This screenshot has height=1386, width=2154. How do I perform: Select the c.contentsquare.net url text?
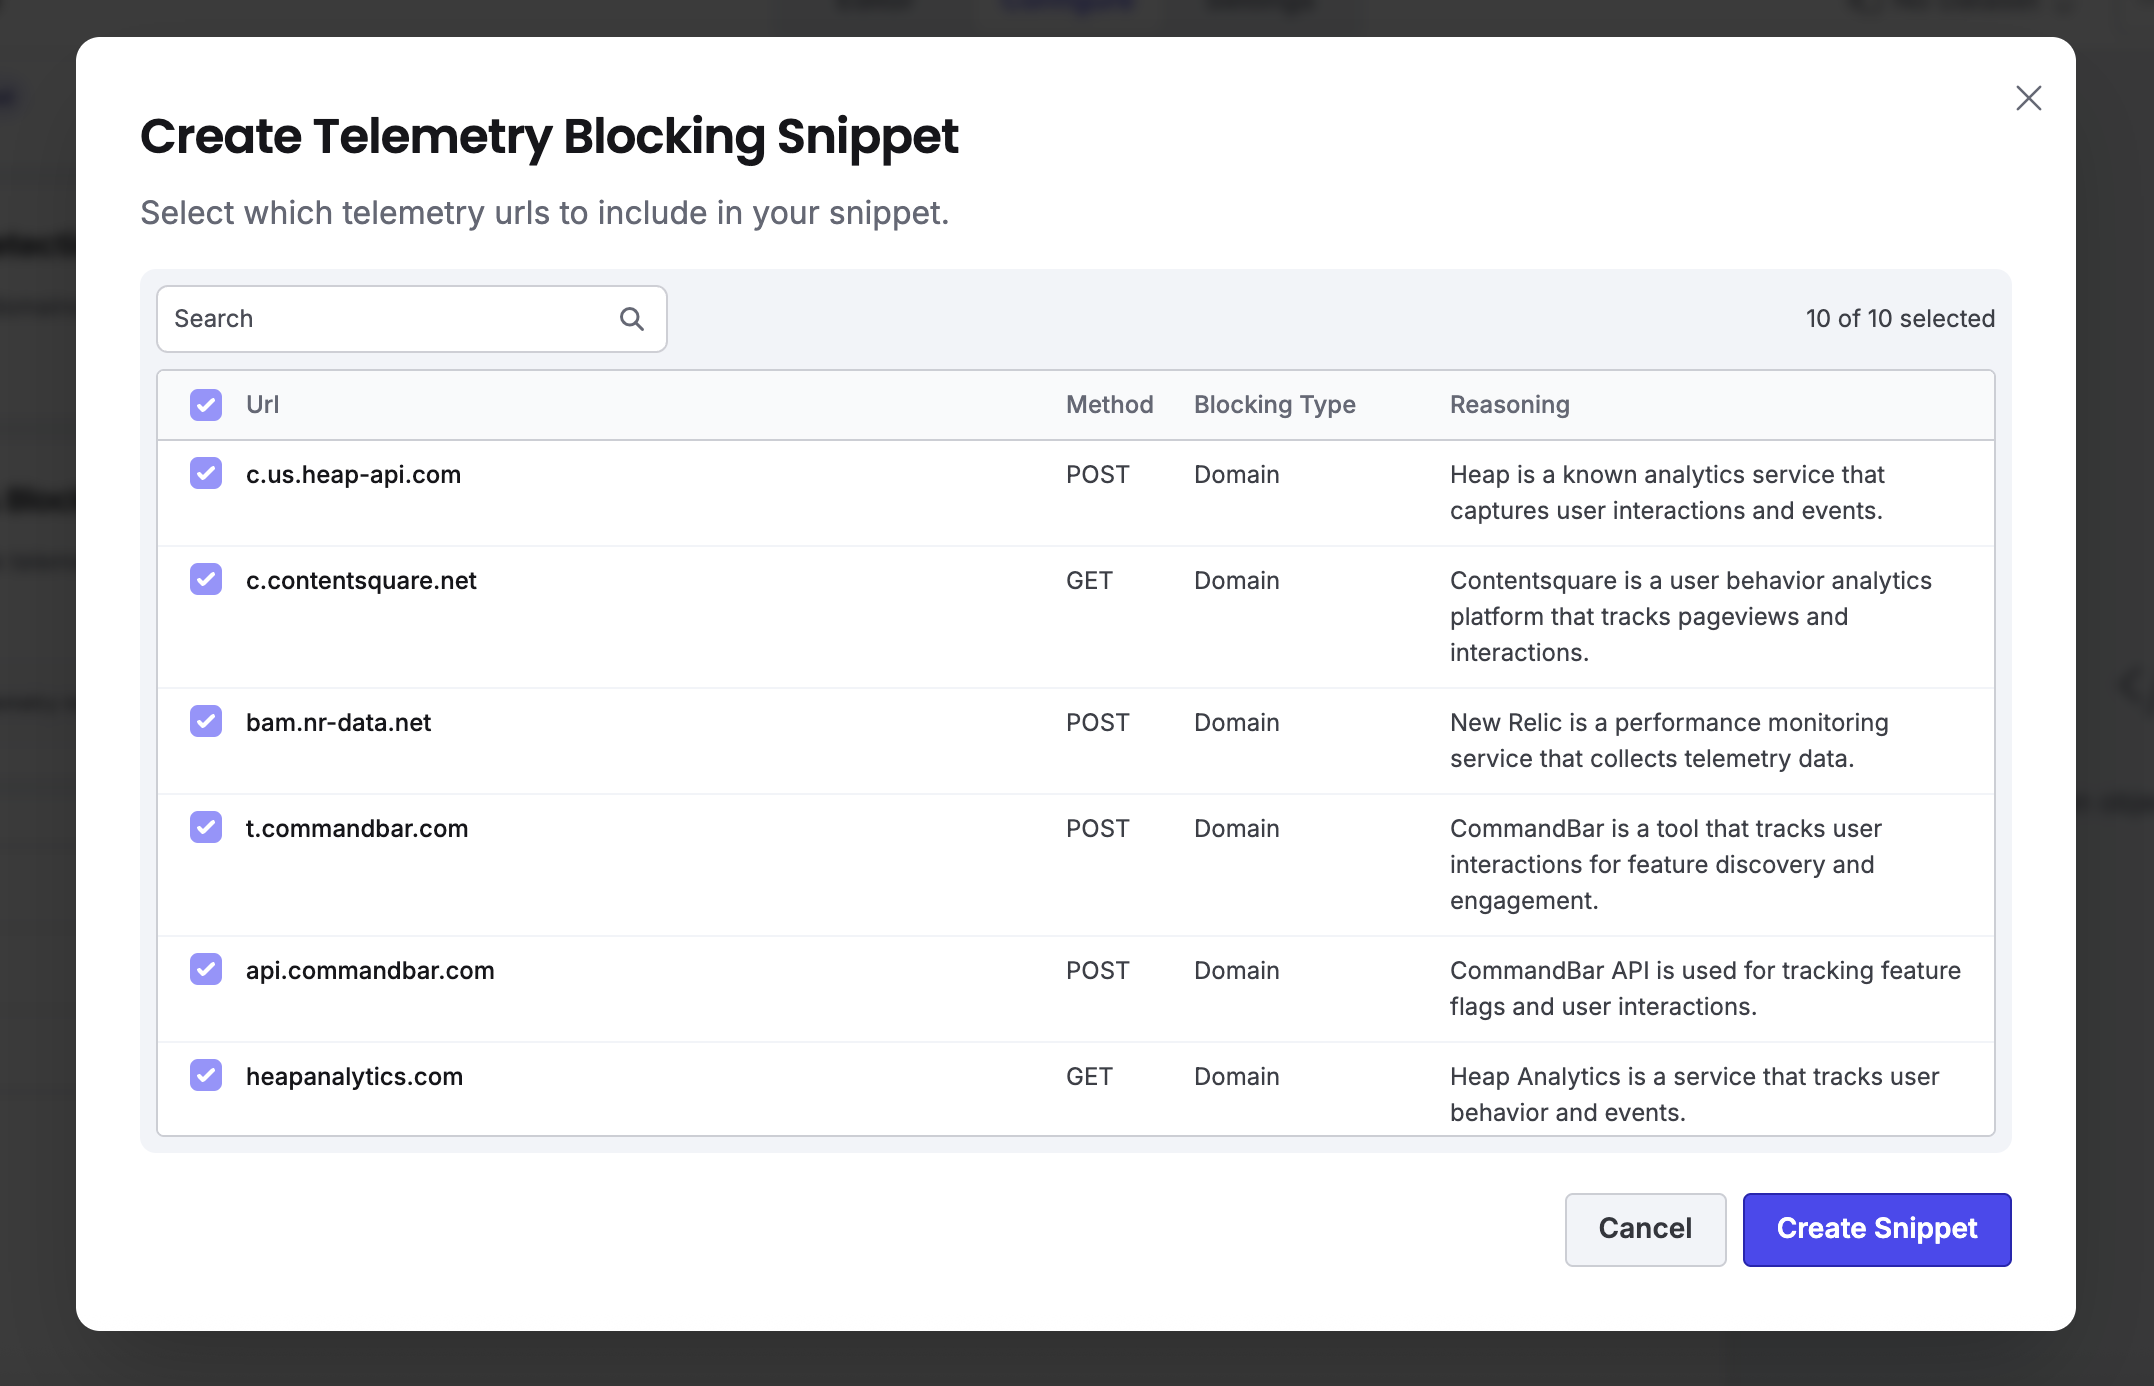coord(361,581)
